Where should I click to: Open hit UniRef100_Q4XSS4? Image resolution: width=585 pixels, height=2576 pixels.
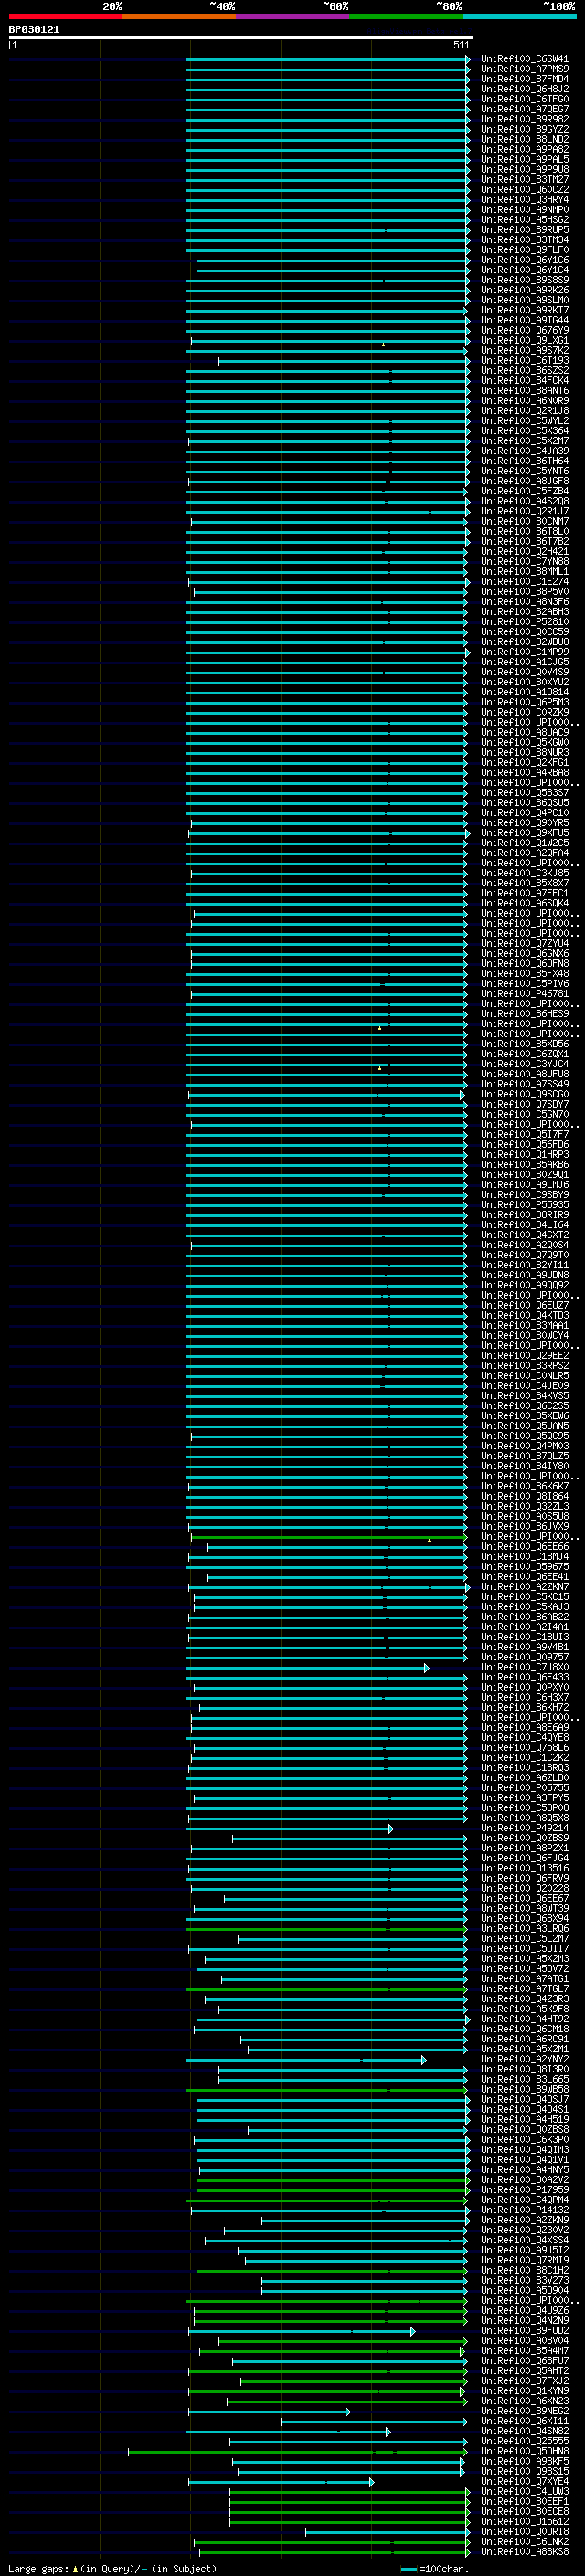pos(525,2240)
